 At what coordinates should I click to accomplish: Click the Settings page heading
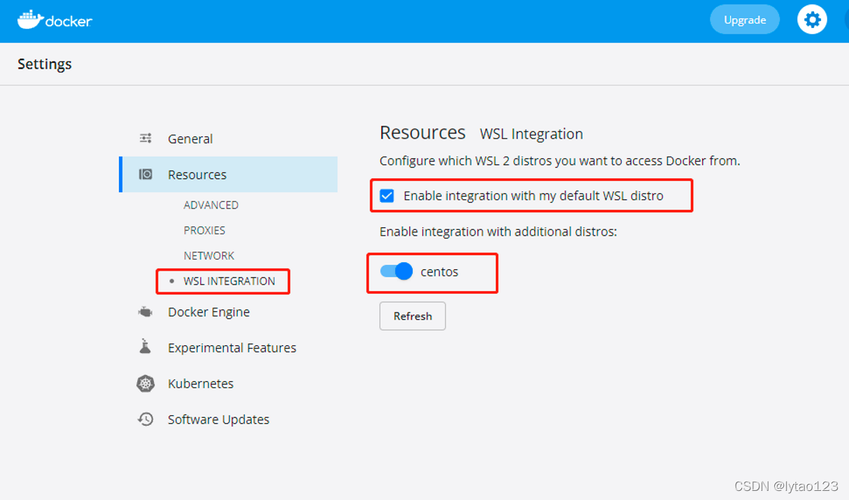pos(44,64)
